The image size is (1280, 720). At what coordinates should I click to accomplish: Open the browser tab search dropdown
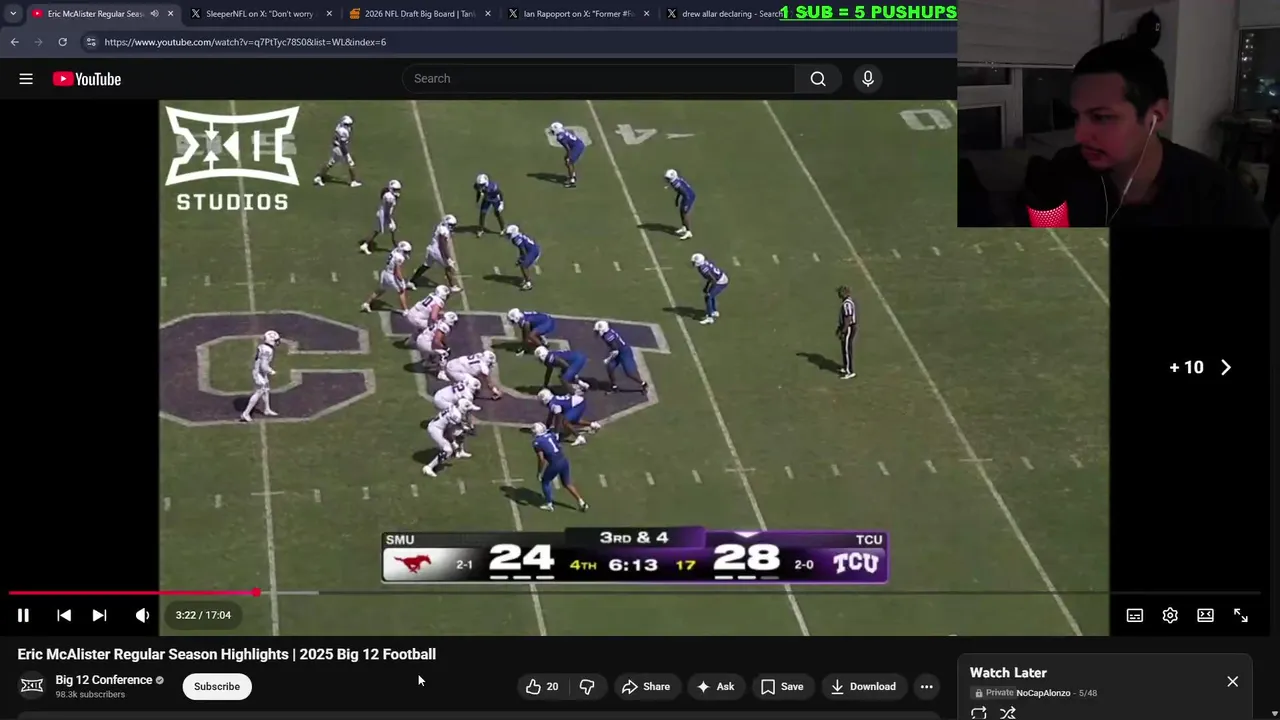click(12, 14)
